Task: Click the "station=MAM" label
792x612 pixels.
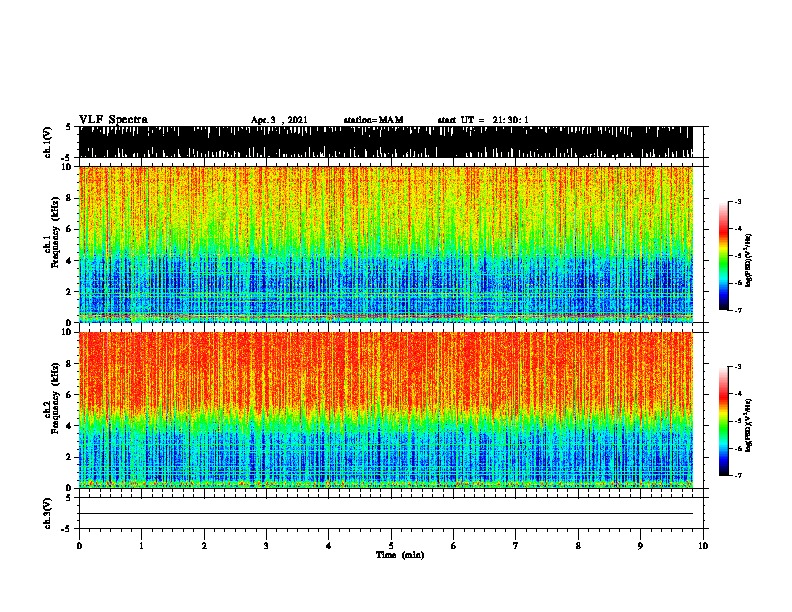Action: (373, 120)
